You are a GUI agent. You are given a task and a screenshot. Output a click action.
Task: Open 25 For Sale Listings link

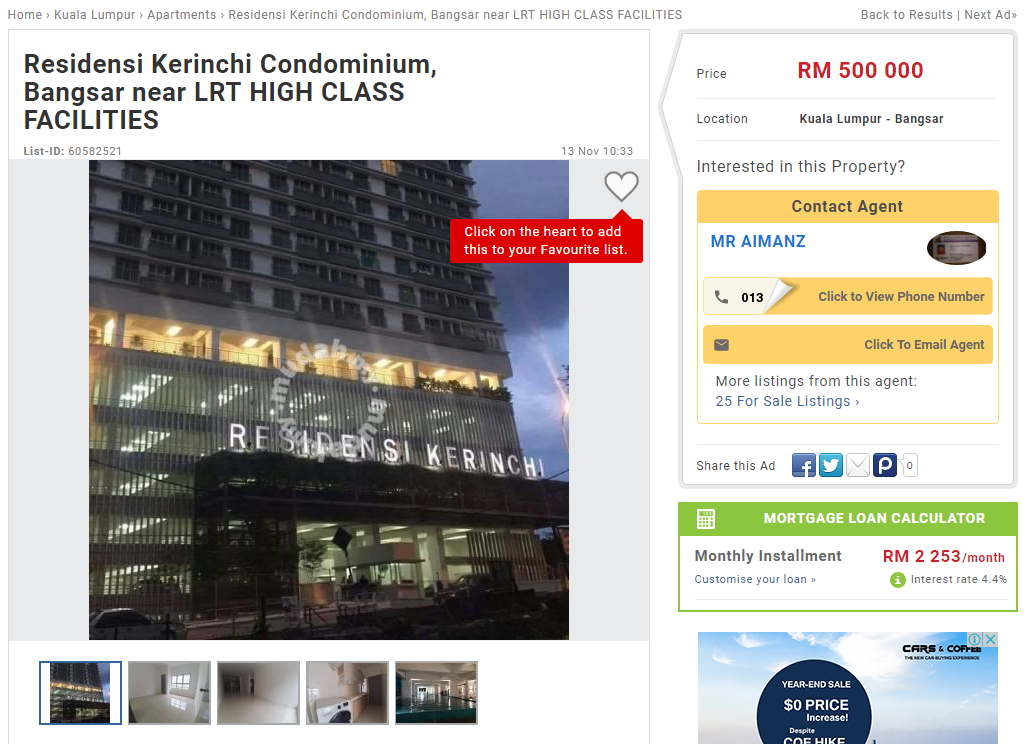(x=787, y=401)
